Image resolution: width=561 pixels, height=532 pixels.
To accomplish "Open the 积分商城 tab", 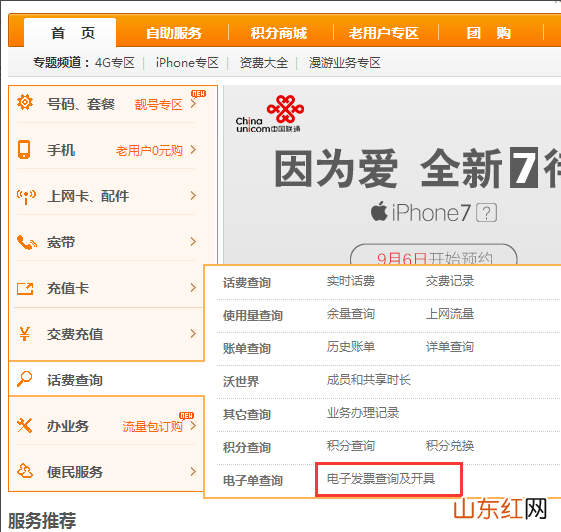I will [x=279, y=33].
